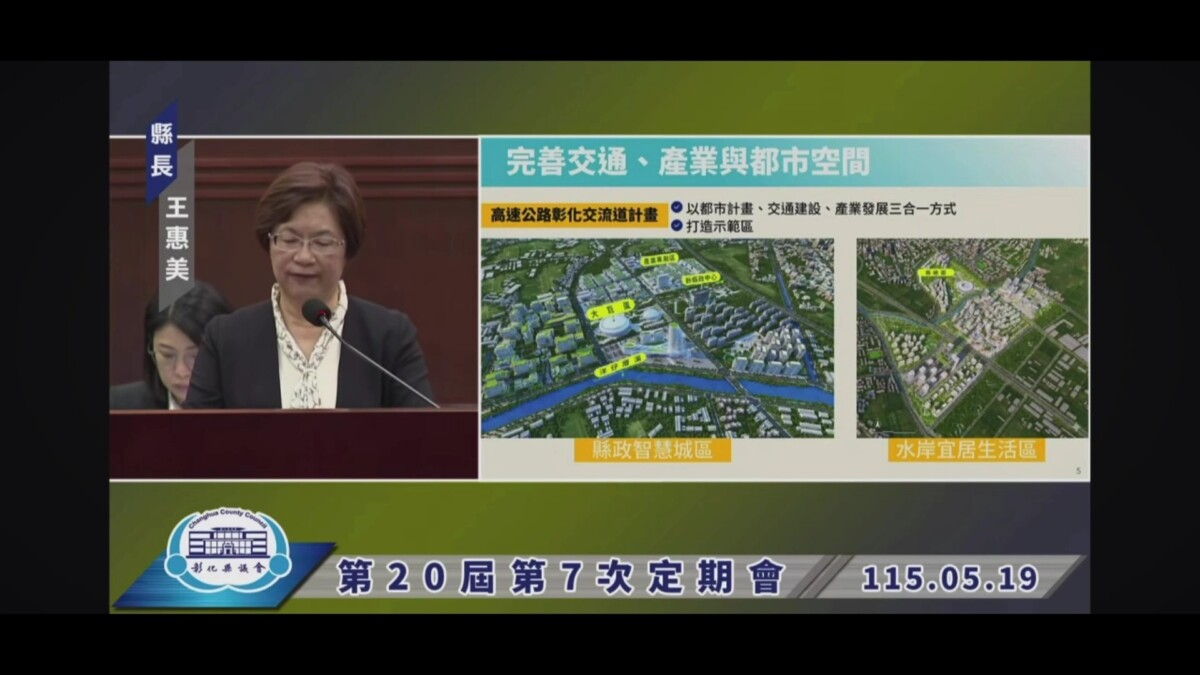Click the 王惠美 vertical name label
The height and width of the screenshot is (675, 1200).
pyautogui.click(x=177, y=240)
